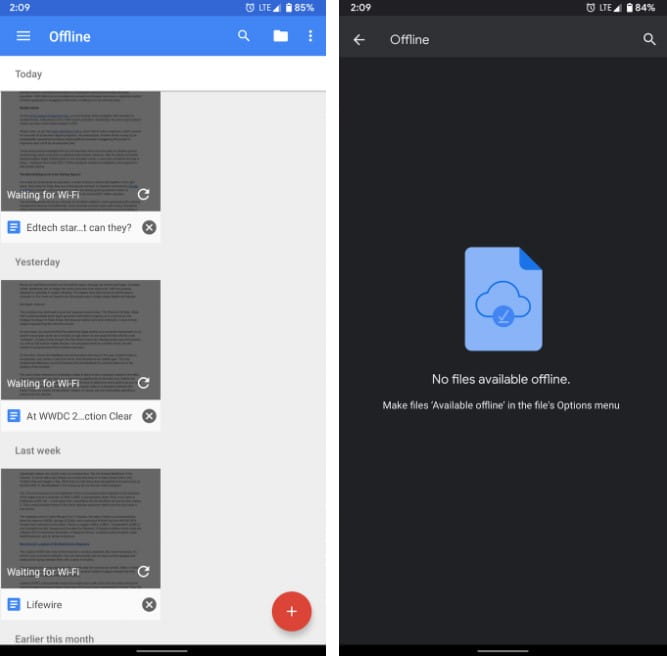Tap the Docs icon beside At WWDC file
Image resolution: width=667 pixels, height=656 pixels.
point(14,416)
